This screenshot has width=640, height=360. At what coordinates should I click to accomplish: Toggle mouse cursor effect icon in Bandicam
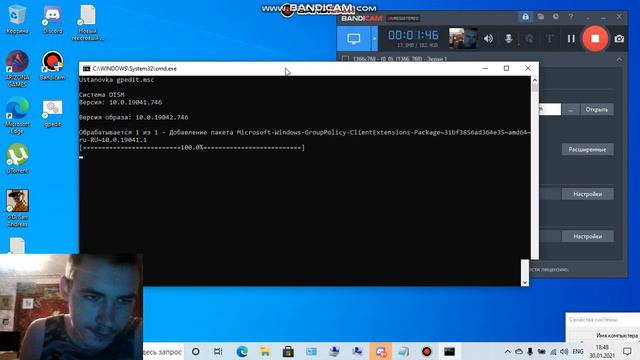point(529,39)
